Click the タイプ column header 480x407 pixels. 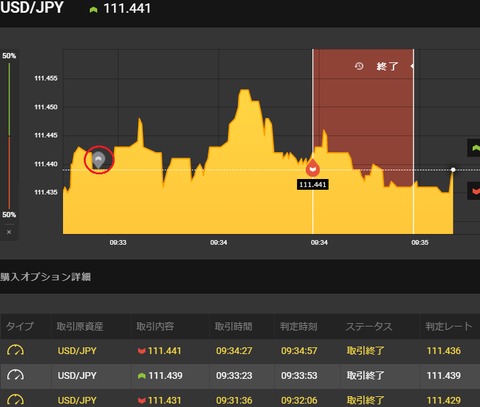tap(20, 326)
